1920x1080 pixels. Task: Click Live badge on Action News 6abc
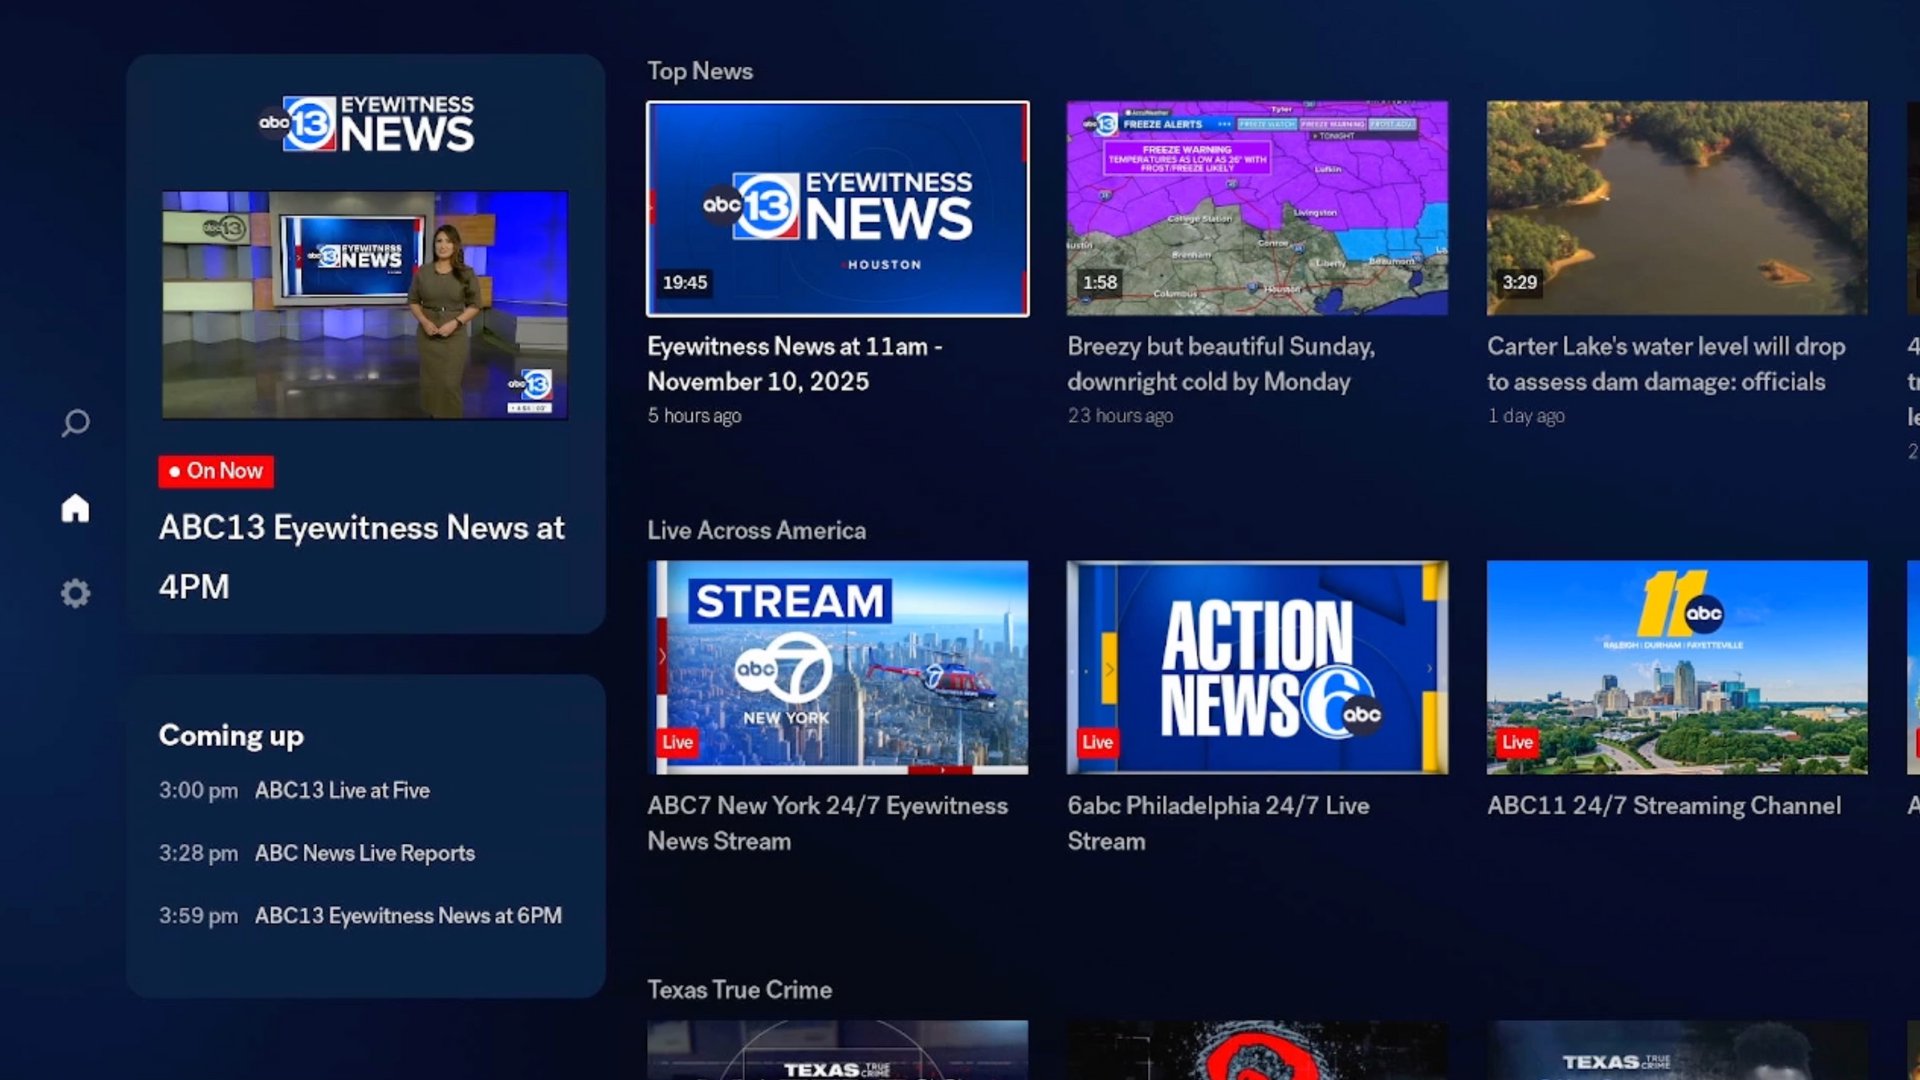pyautogui.click(x=1097, y=742)
